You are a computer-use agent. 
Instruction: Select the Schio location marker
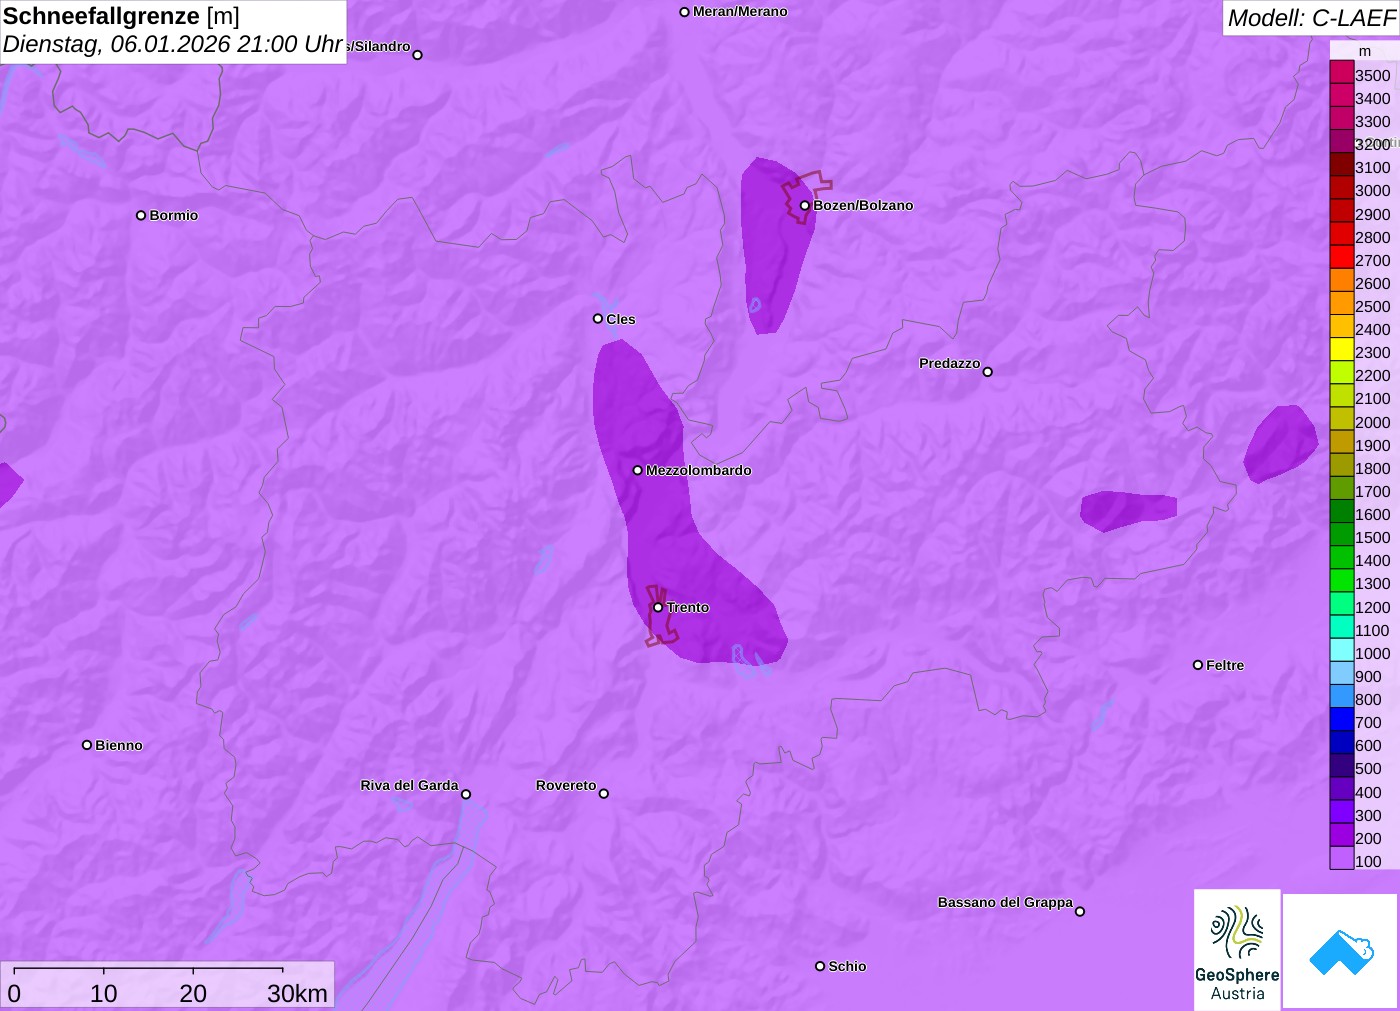point(820,966)
